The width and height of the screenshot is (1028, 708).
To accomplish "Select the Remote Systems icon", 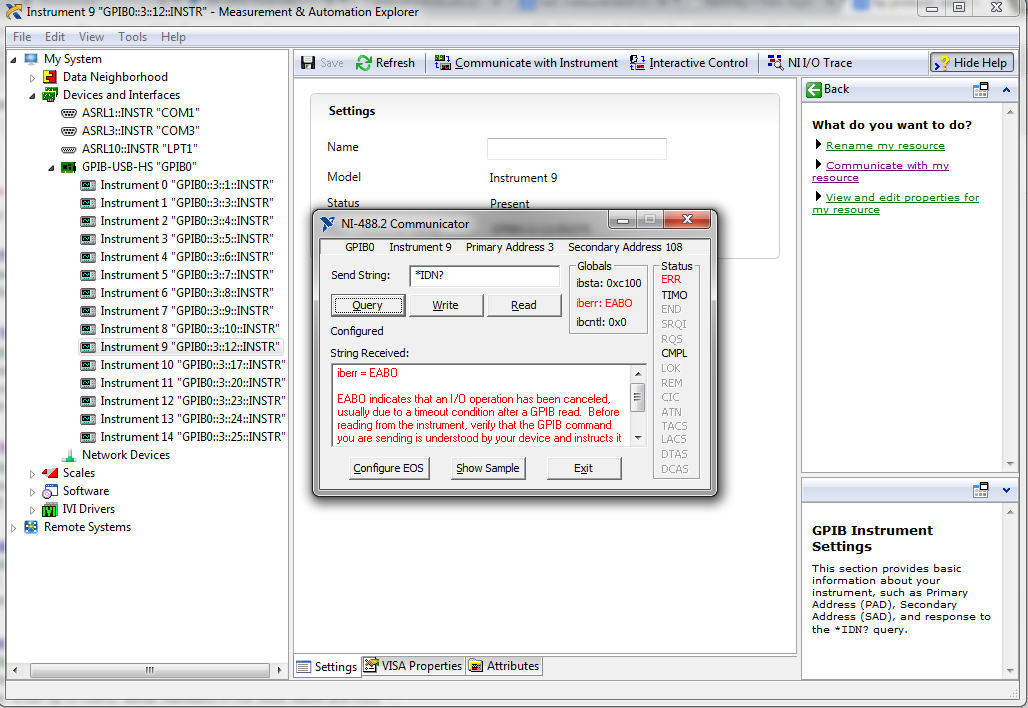I will point(31,527).
